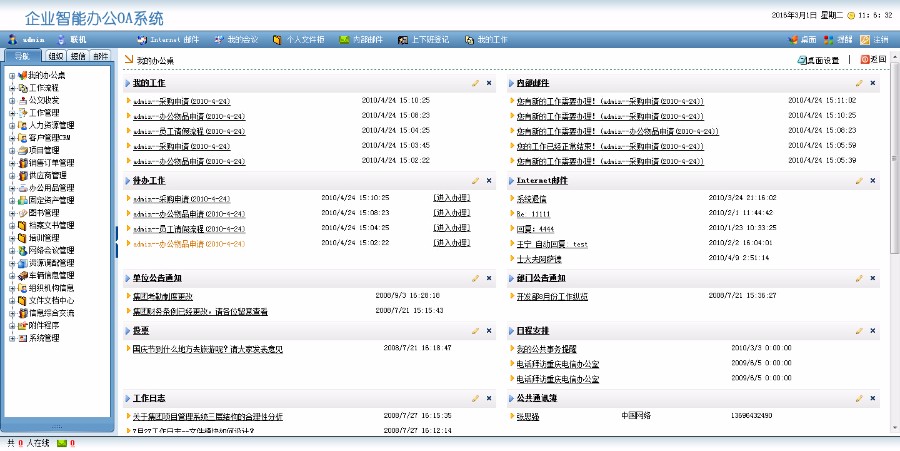The height and width of the screenshot is (451, 900).
Task: Open 个人文件柜 in the top toolbar
Action: 299,40
